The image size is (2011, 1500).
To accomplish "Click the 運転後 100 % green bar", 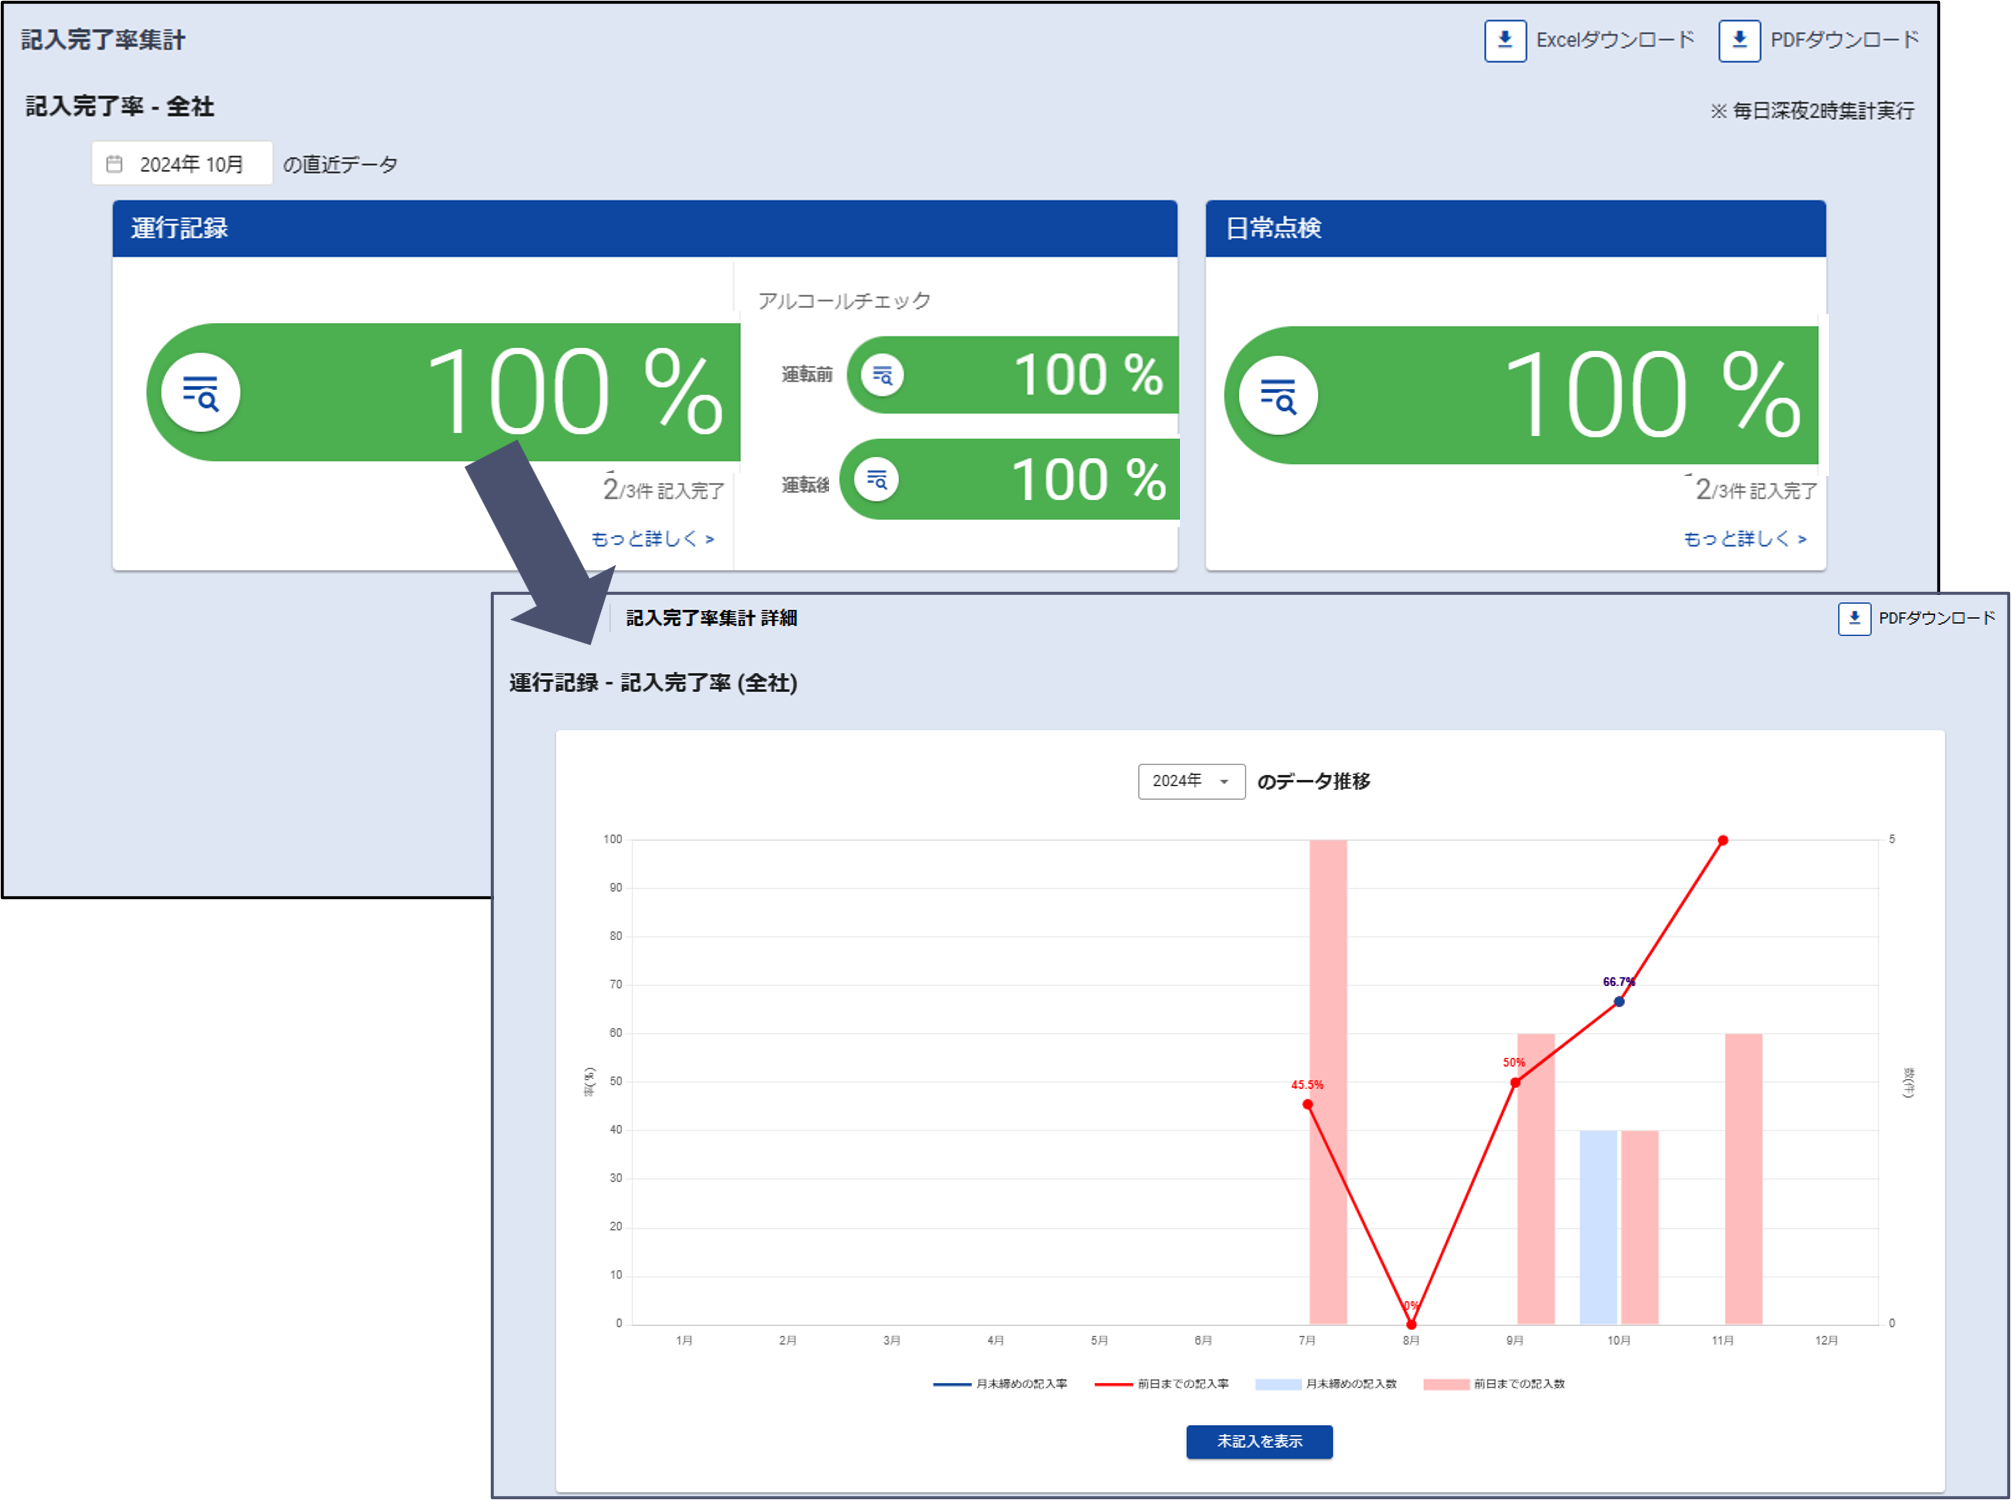I will (x=1010, y=480).
